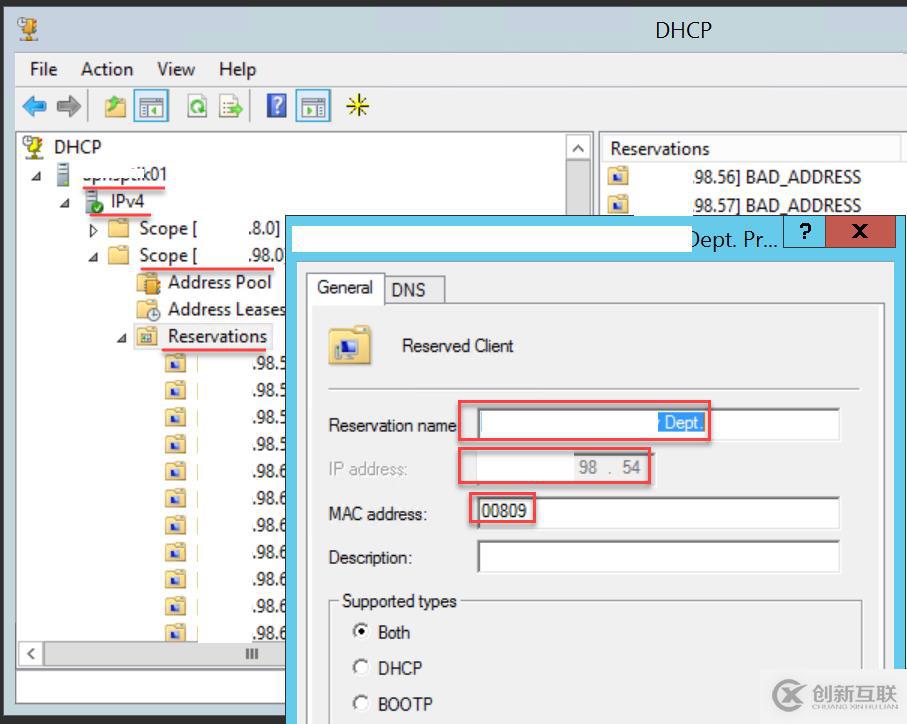Select the Both supported type option
This screenshot has width=907, height=724.
click(x=361, y=632)
